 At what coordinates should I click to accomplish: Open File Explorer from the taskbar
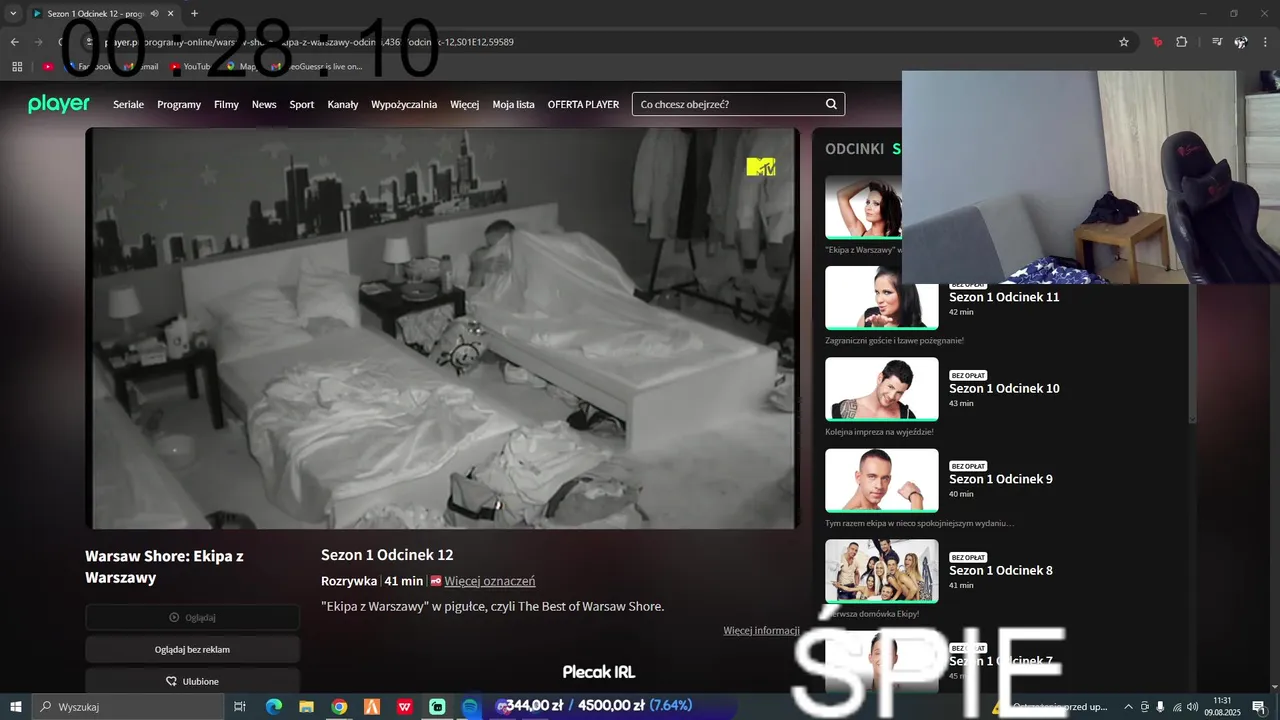point(307,706)
